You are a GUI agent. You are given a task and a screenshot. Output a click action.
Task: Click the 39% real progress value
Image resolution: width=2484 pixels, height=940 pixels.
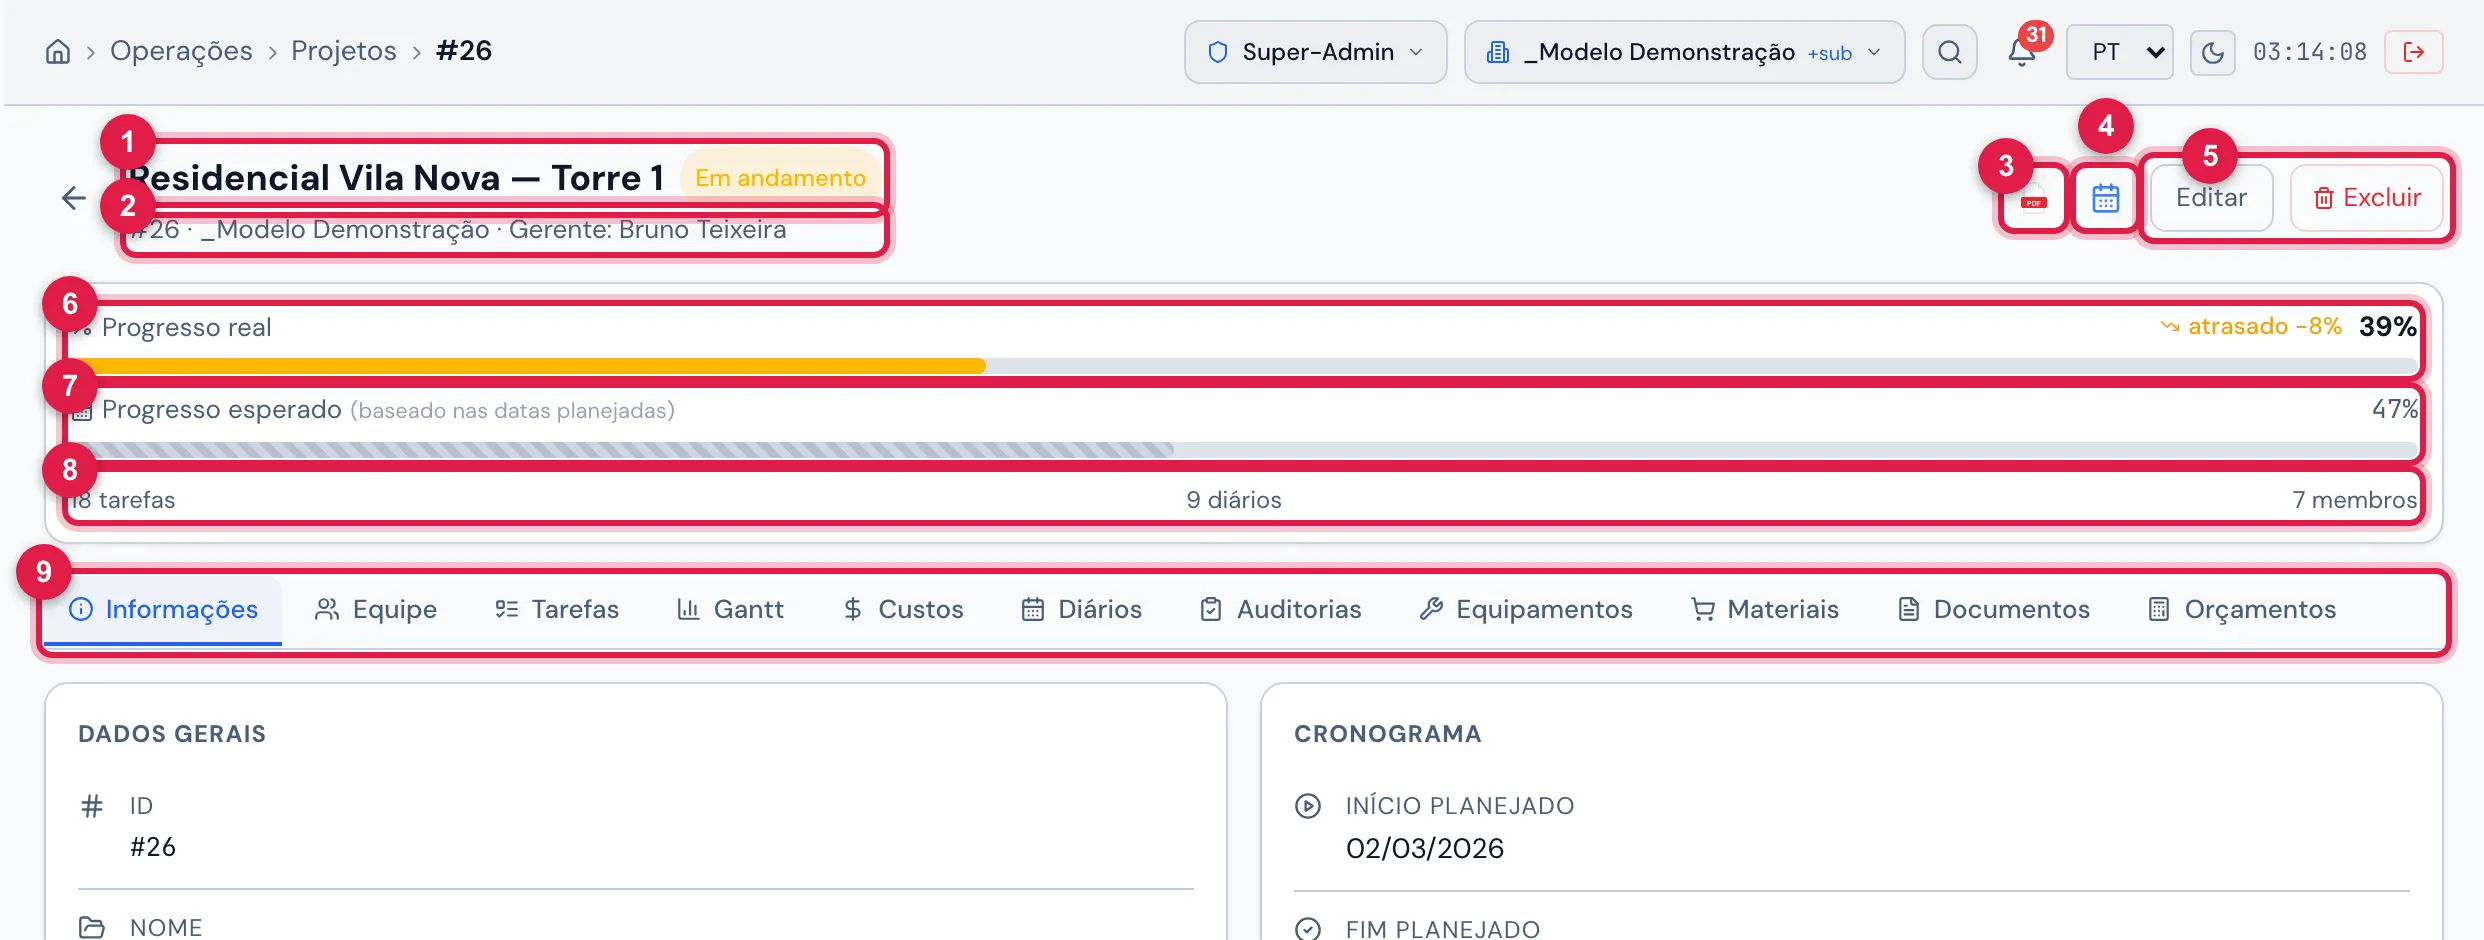[x=2388, y=327]
